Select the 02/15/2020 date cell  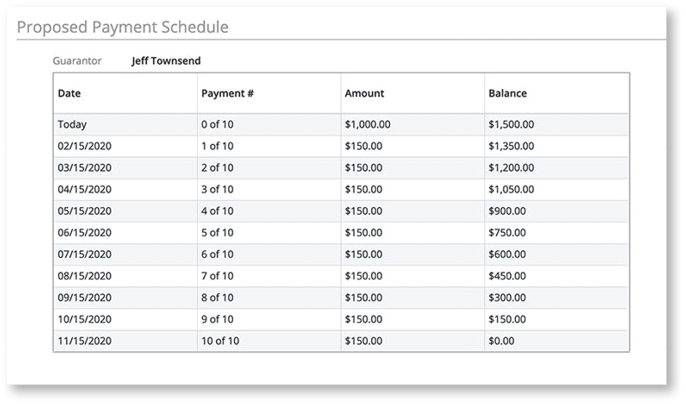tap(85, 146)
